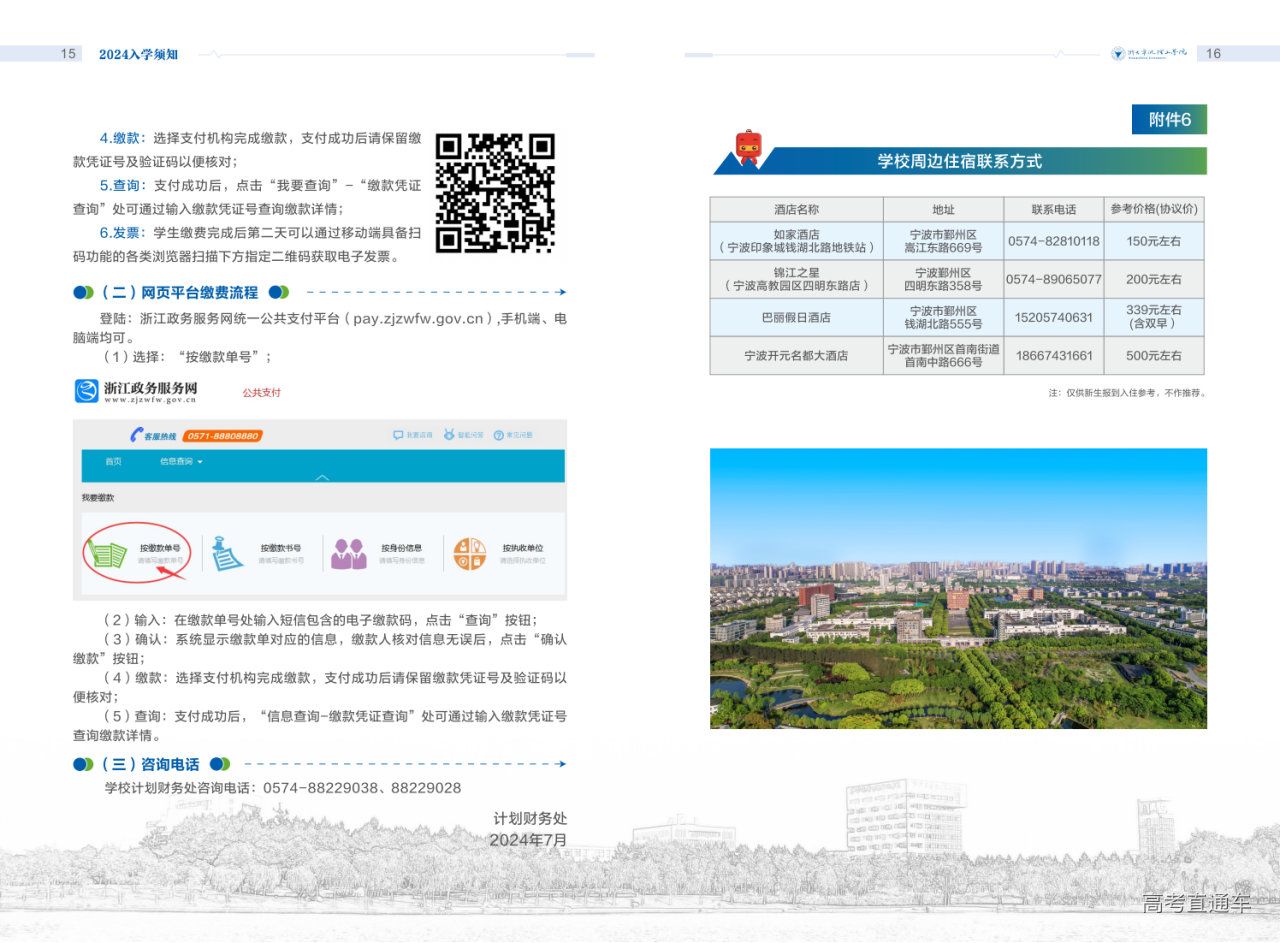Image resolution: width=1280 pixels, height=943 pixels.
Task: Click the blue phone hotline icon
Action: click(x=136, y=435)
